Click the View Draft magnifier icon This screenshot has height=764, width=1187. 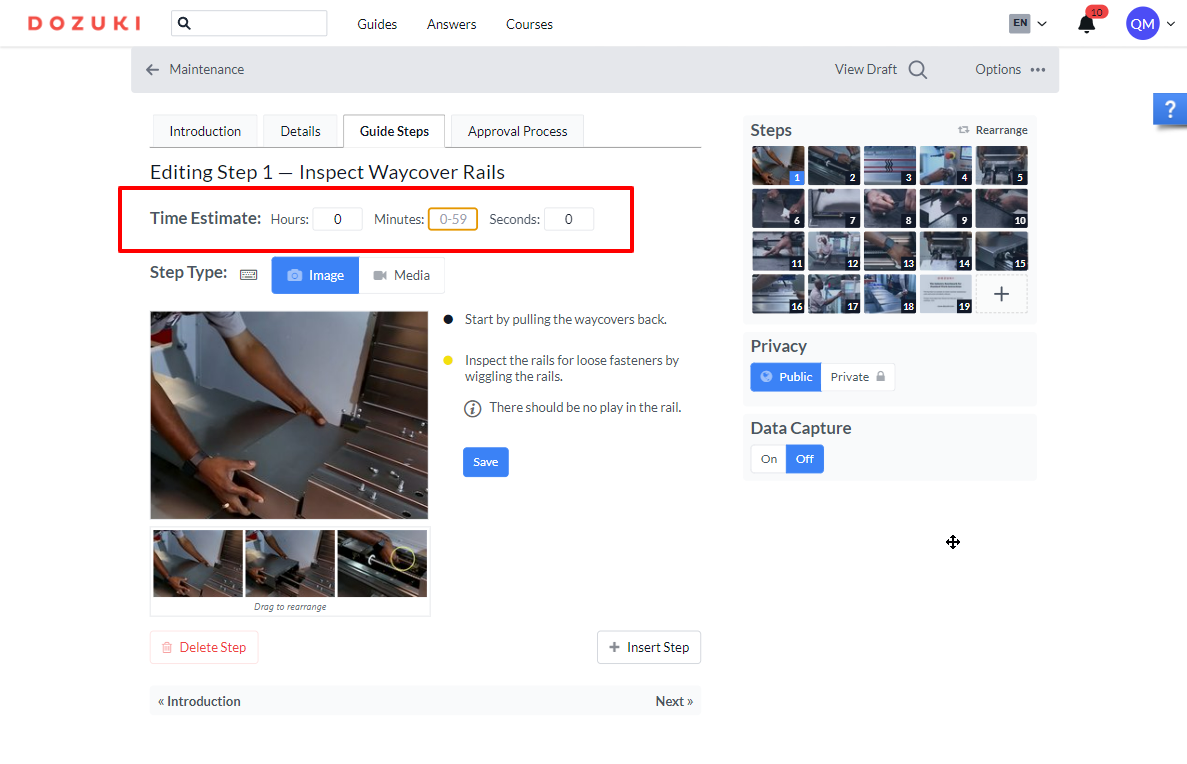[917, 70]
